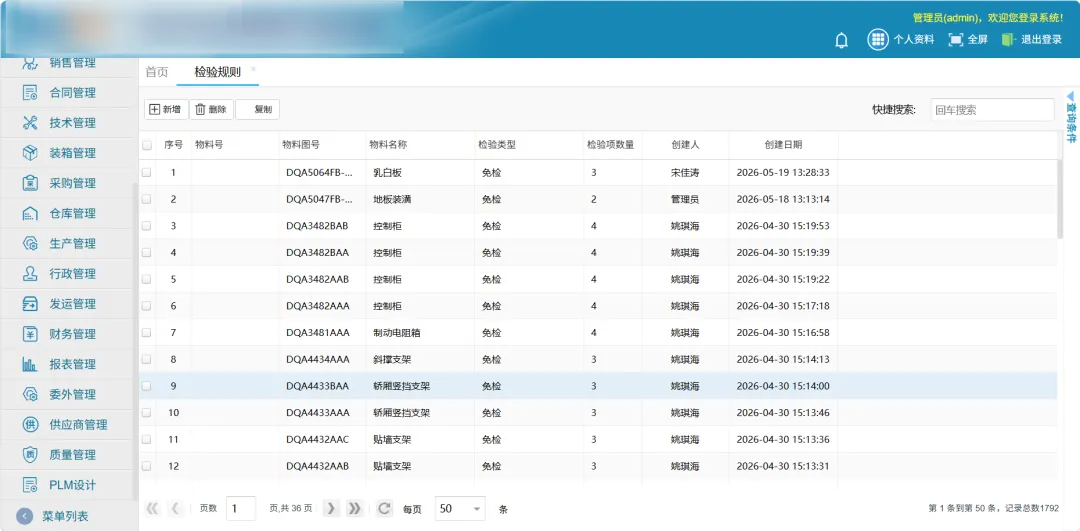Click 轿厢竖挡支架 in row 10

tap(402, 413)
